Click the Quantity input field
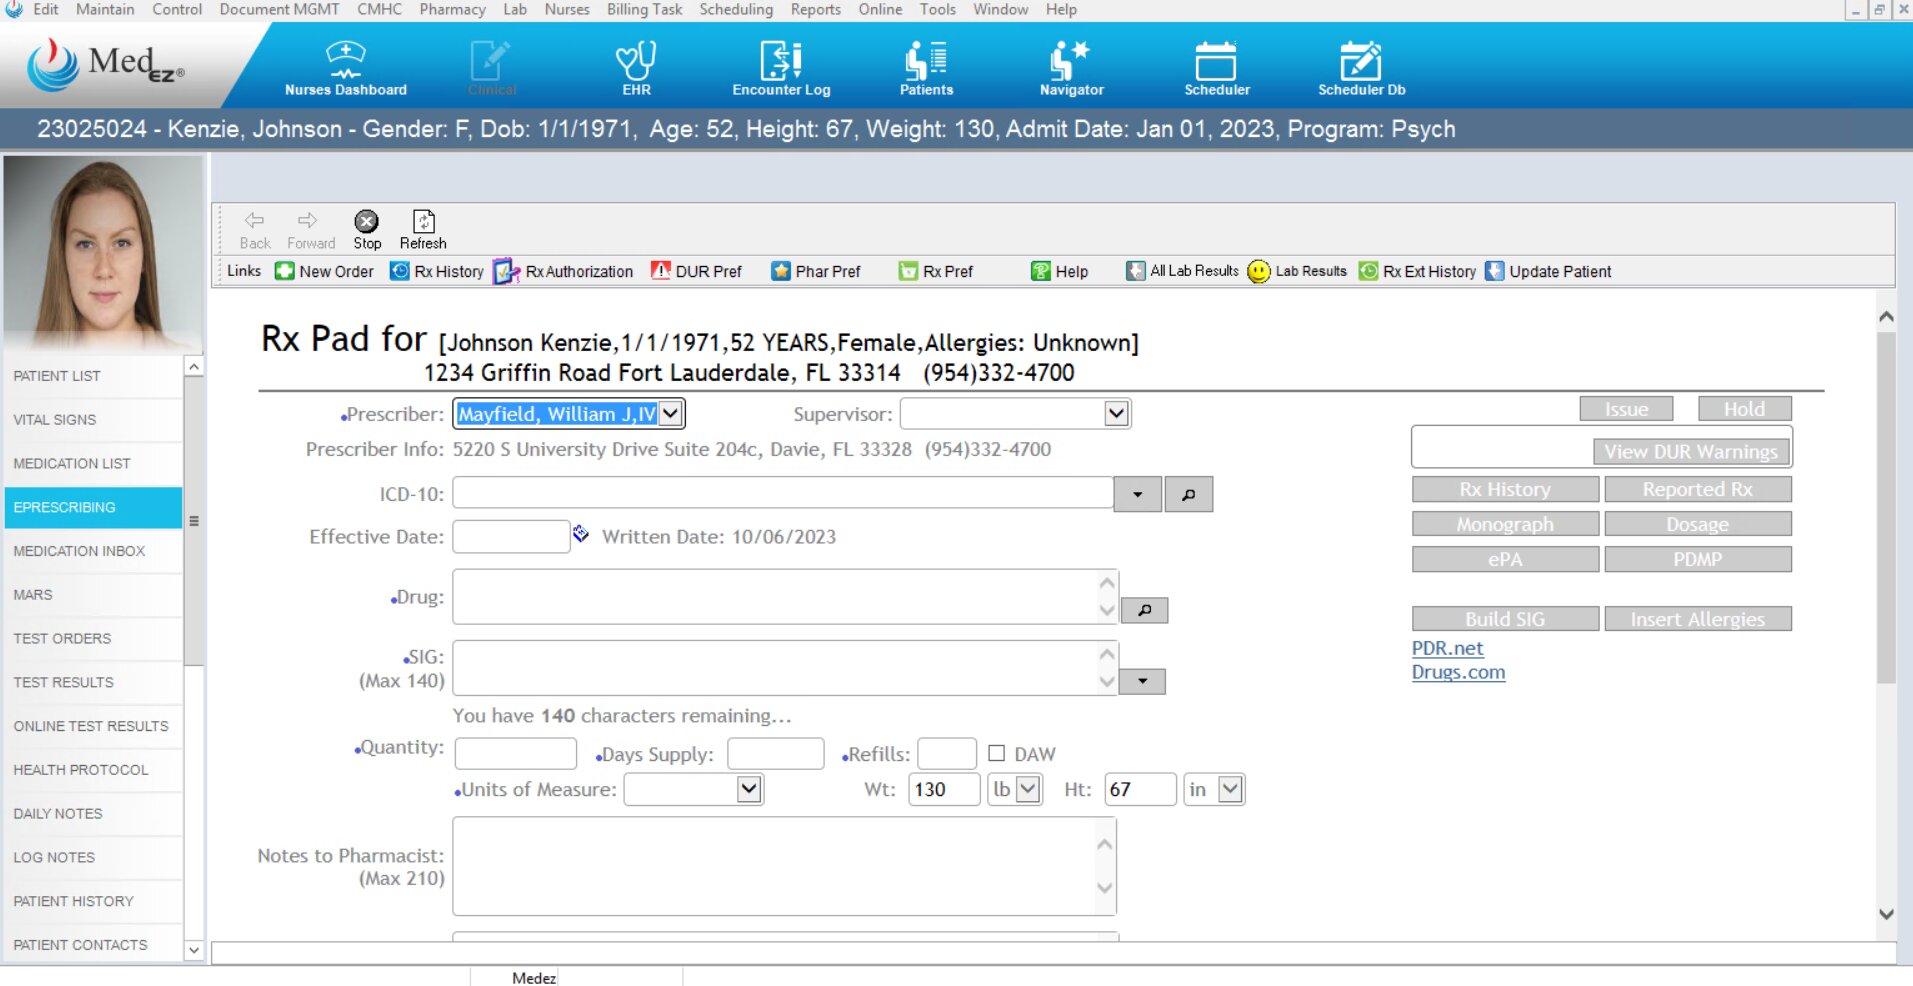This screenshot has height=986, width=1913. [x=515, y=753]
